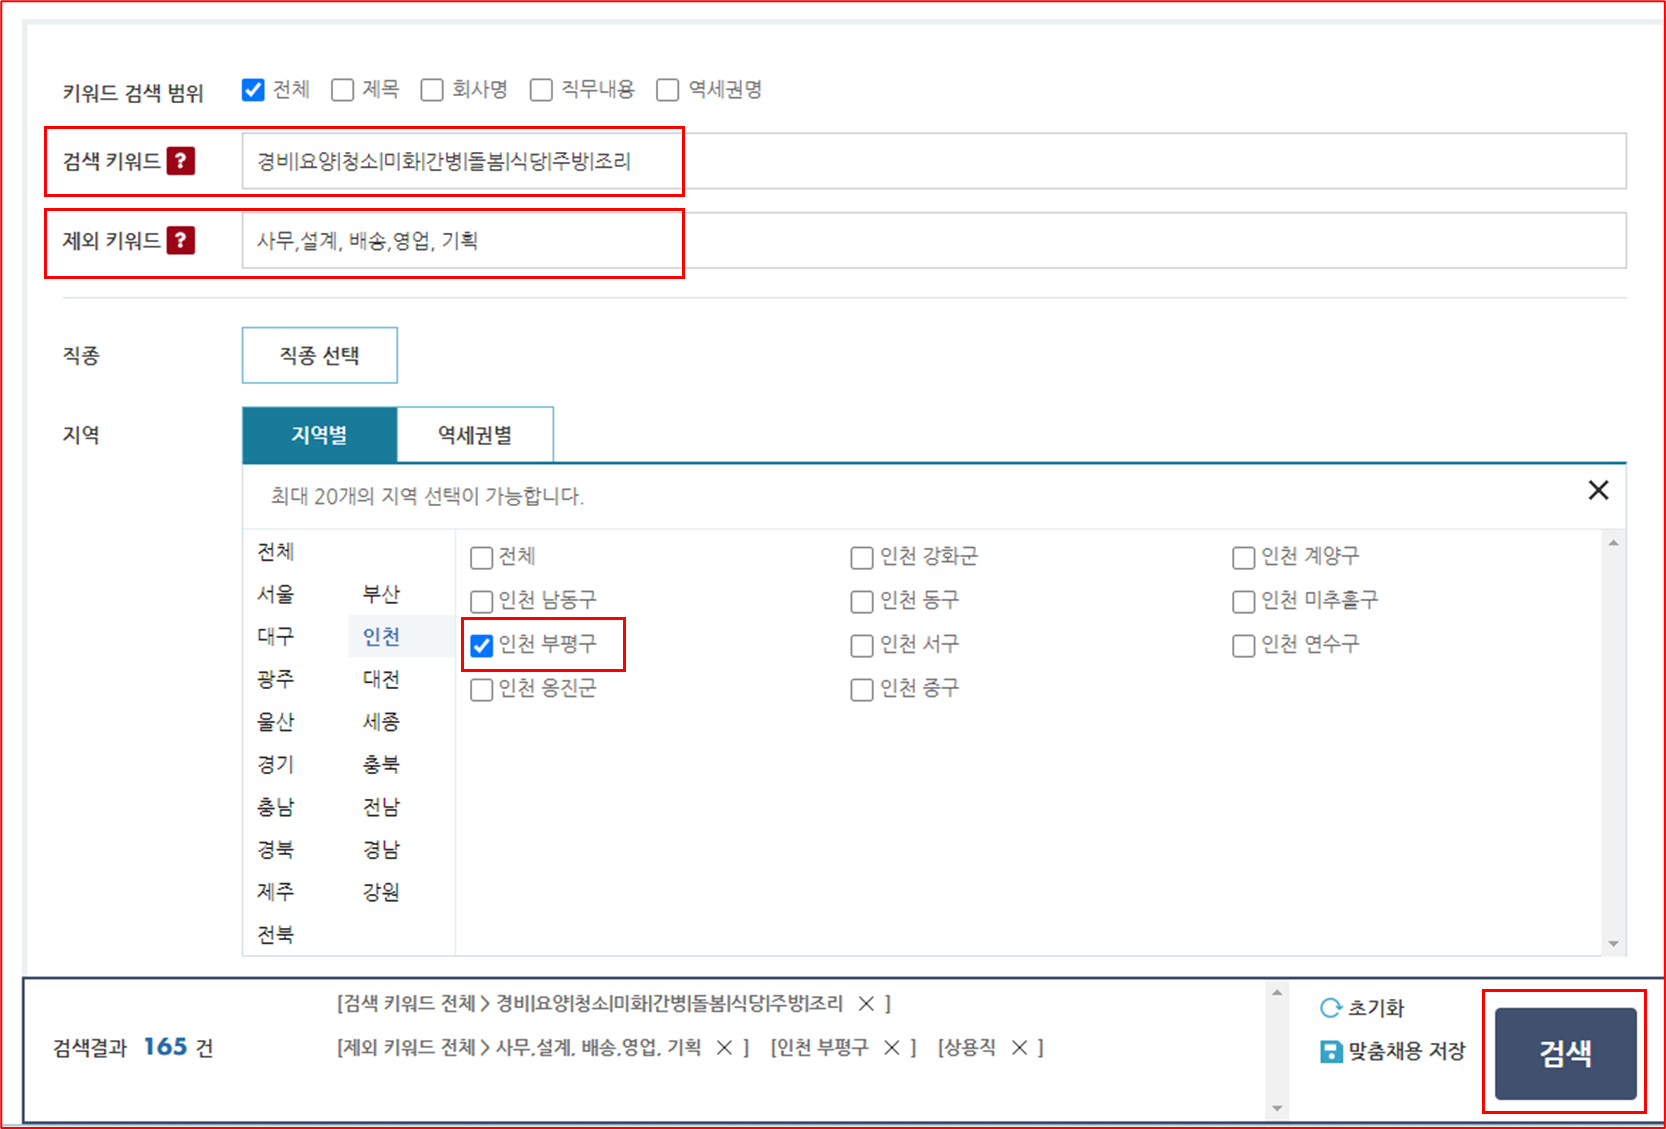Check the 인천 옹진군 checkbox
The height and width of the screenshot is (1129, 1666).
(x=481, y=689)
